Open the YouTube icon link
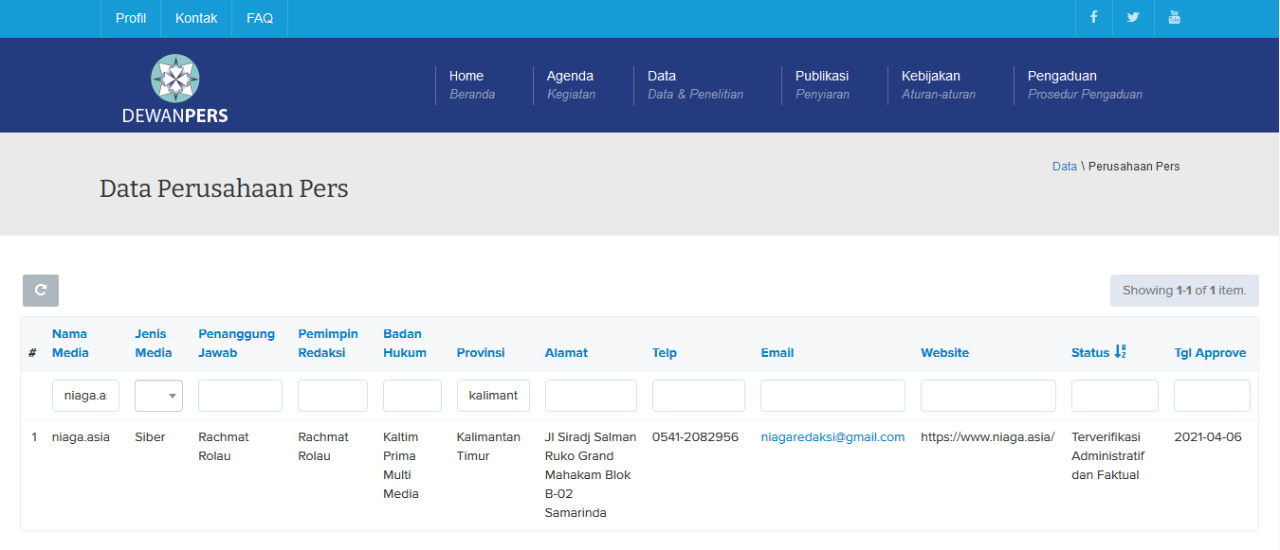 pos(1174,18)
